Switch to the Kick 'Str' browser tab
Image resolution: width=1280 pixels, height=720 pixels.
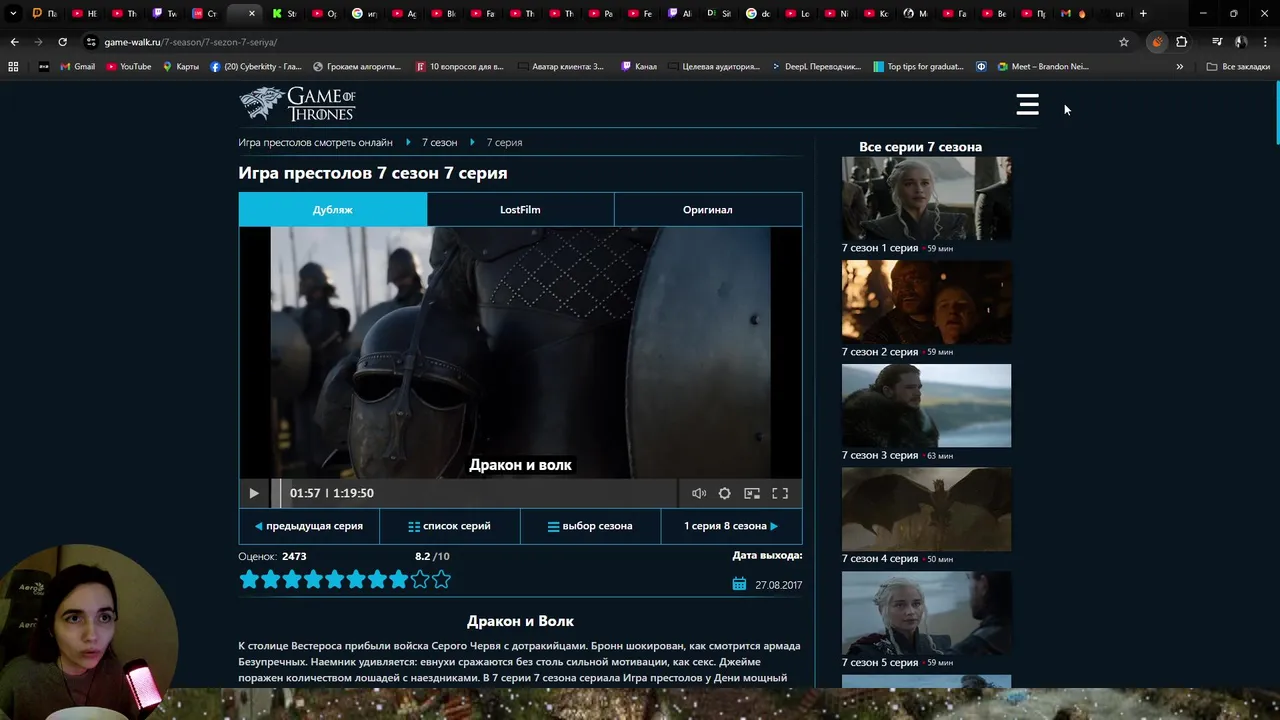tap(284, 14)
